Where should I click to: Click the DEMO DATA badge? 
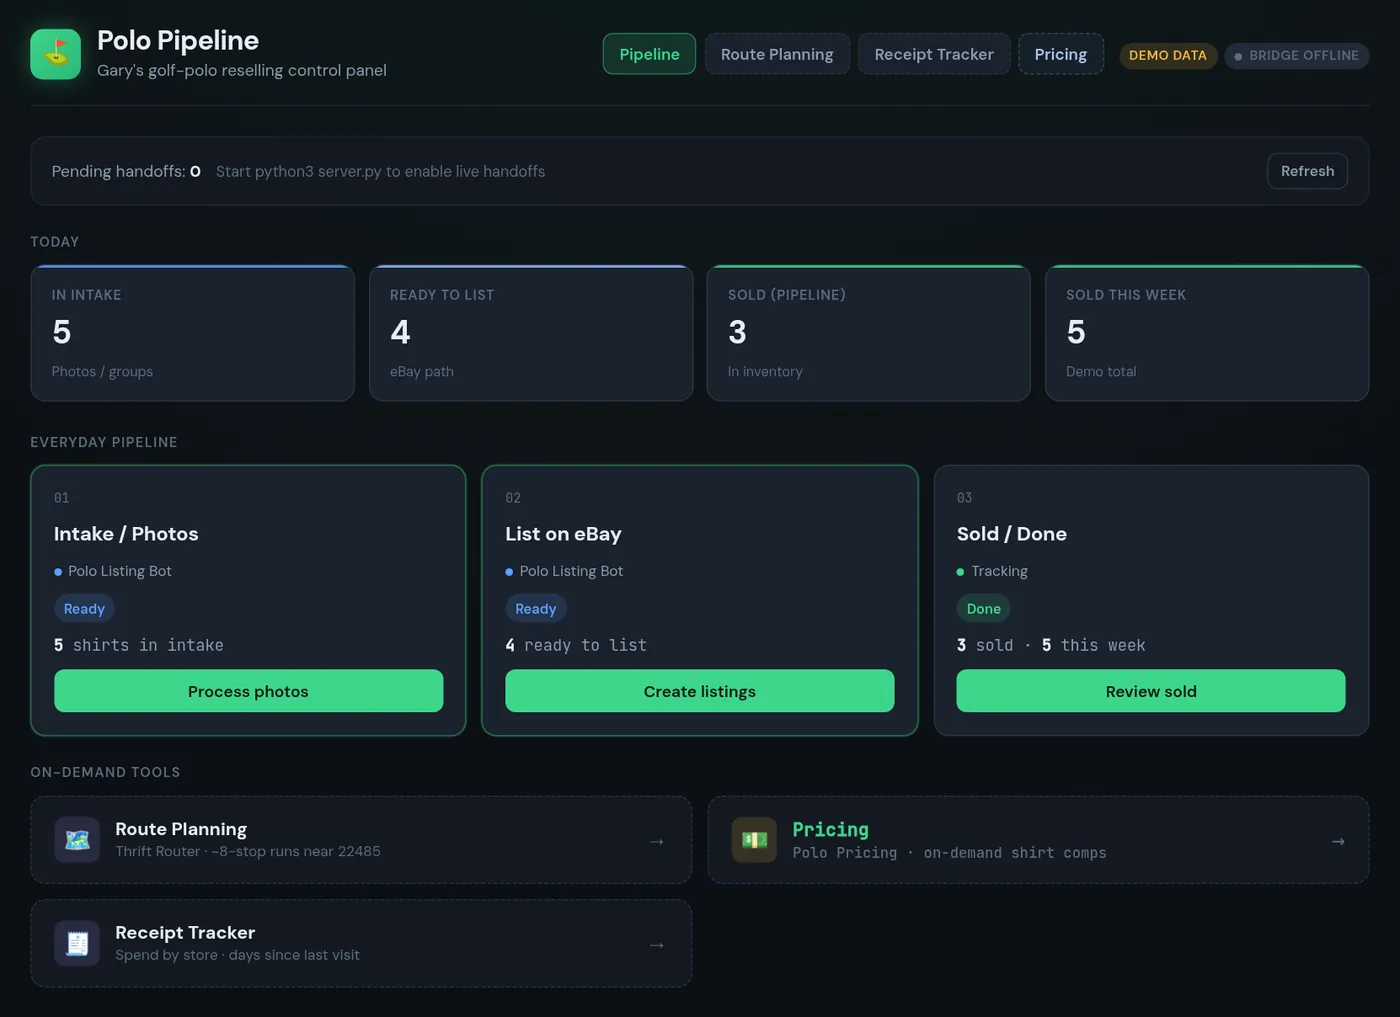(1168, 55)
